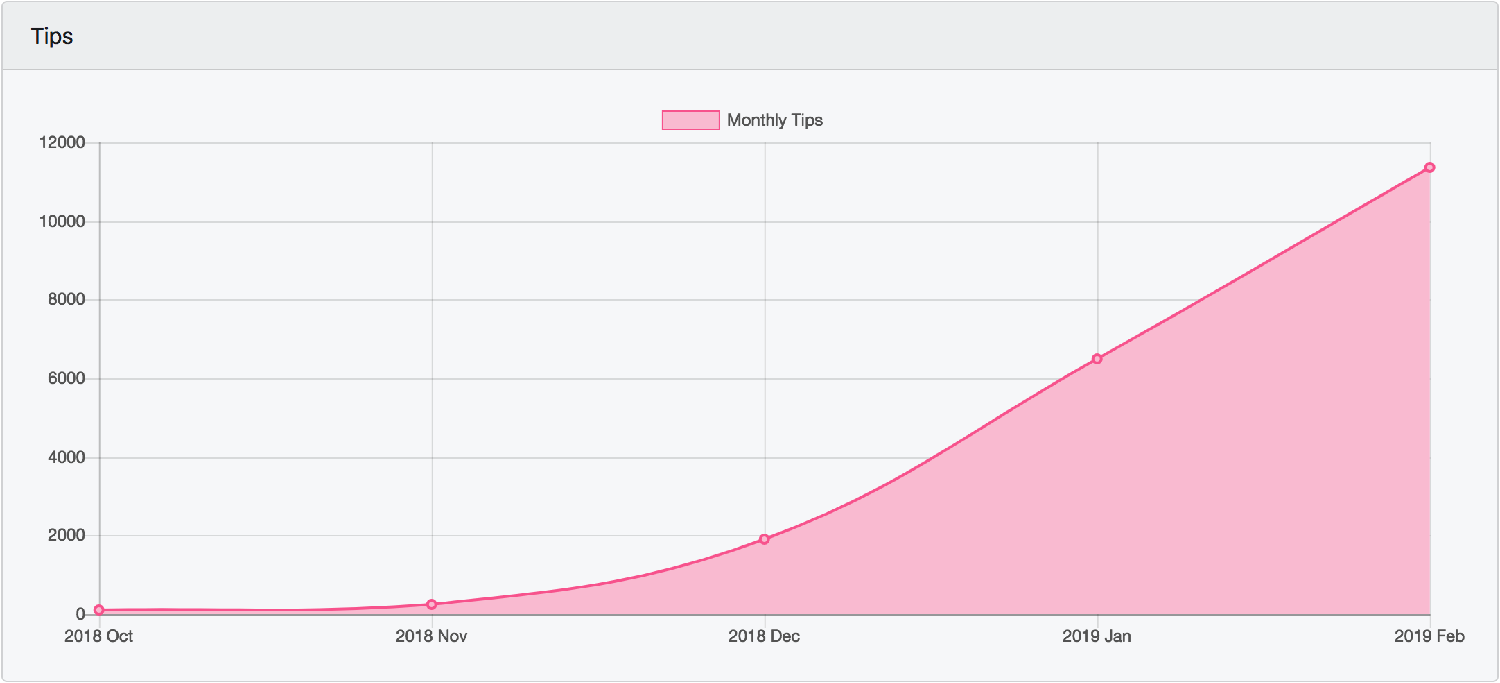Select the 2018 Nov data point marker
Viewport: 1500px width, 683px height.
430,604
